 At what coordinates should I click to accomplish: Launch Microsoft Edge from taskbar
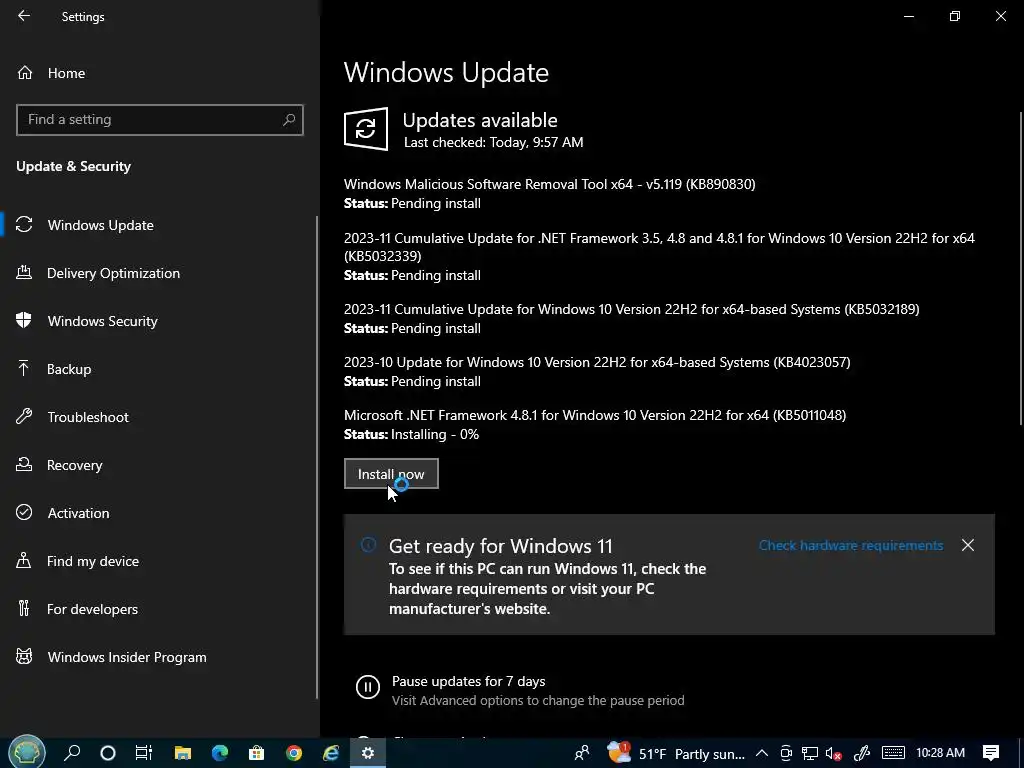pos(220,753)
